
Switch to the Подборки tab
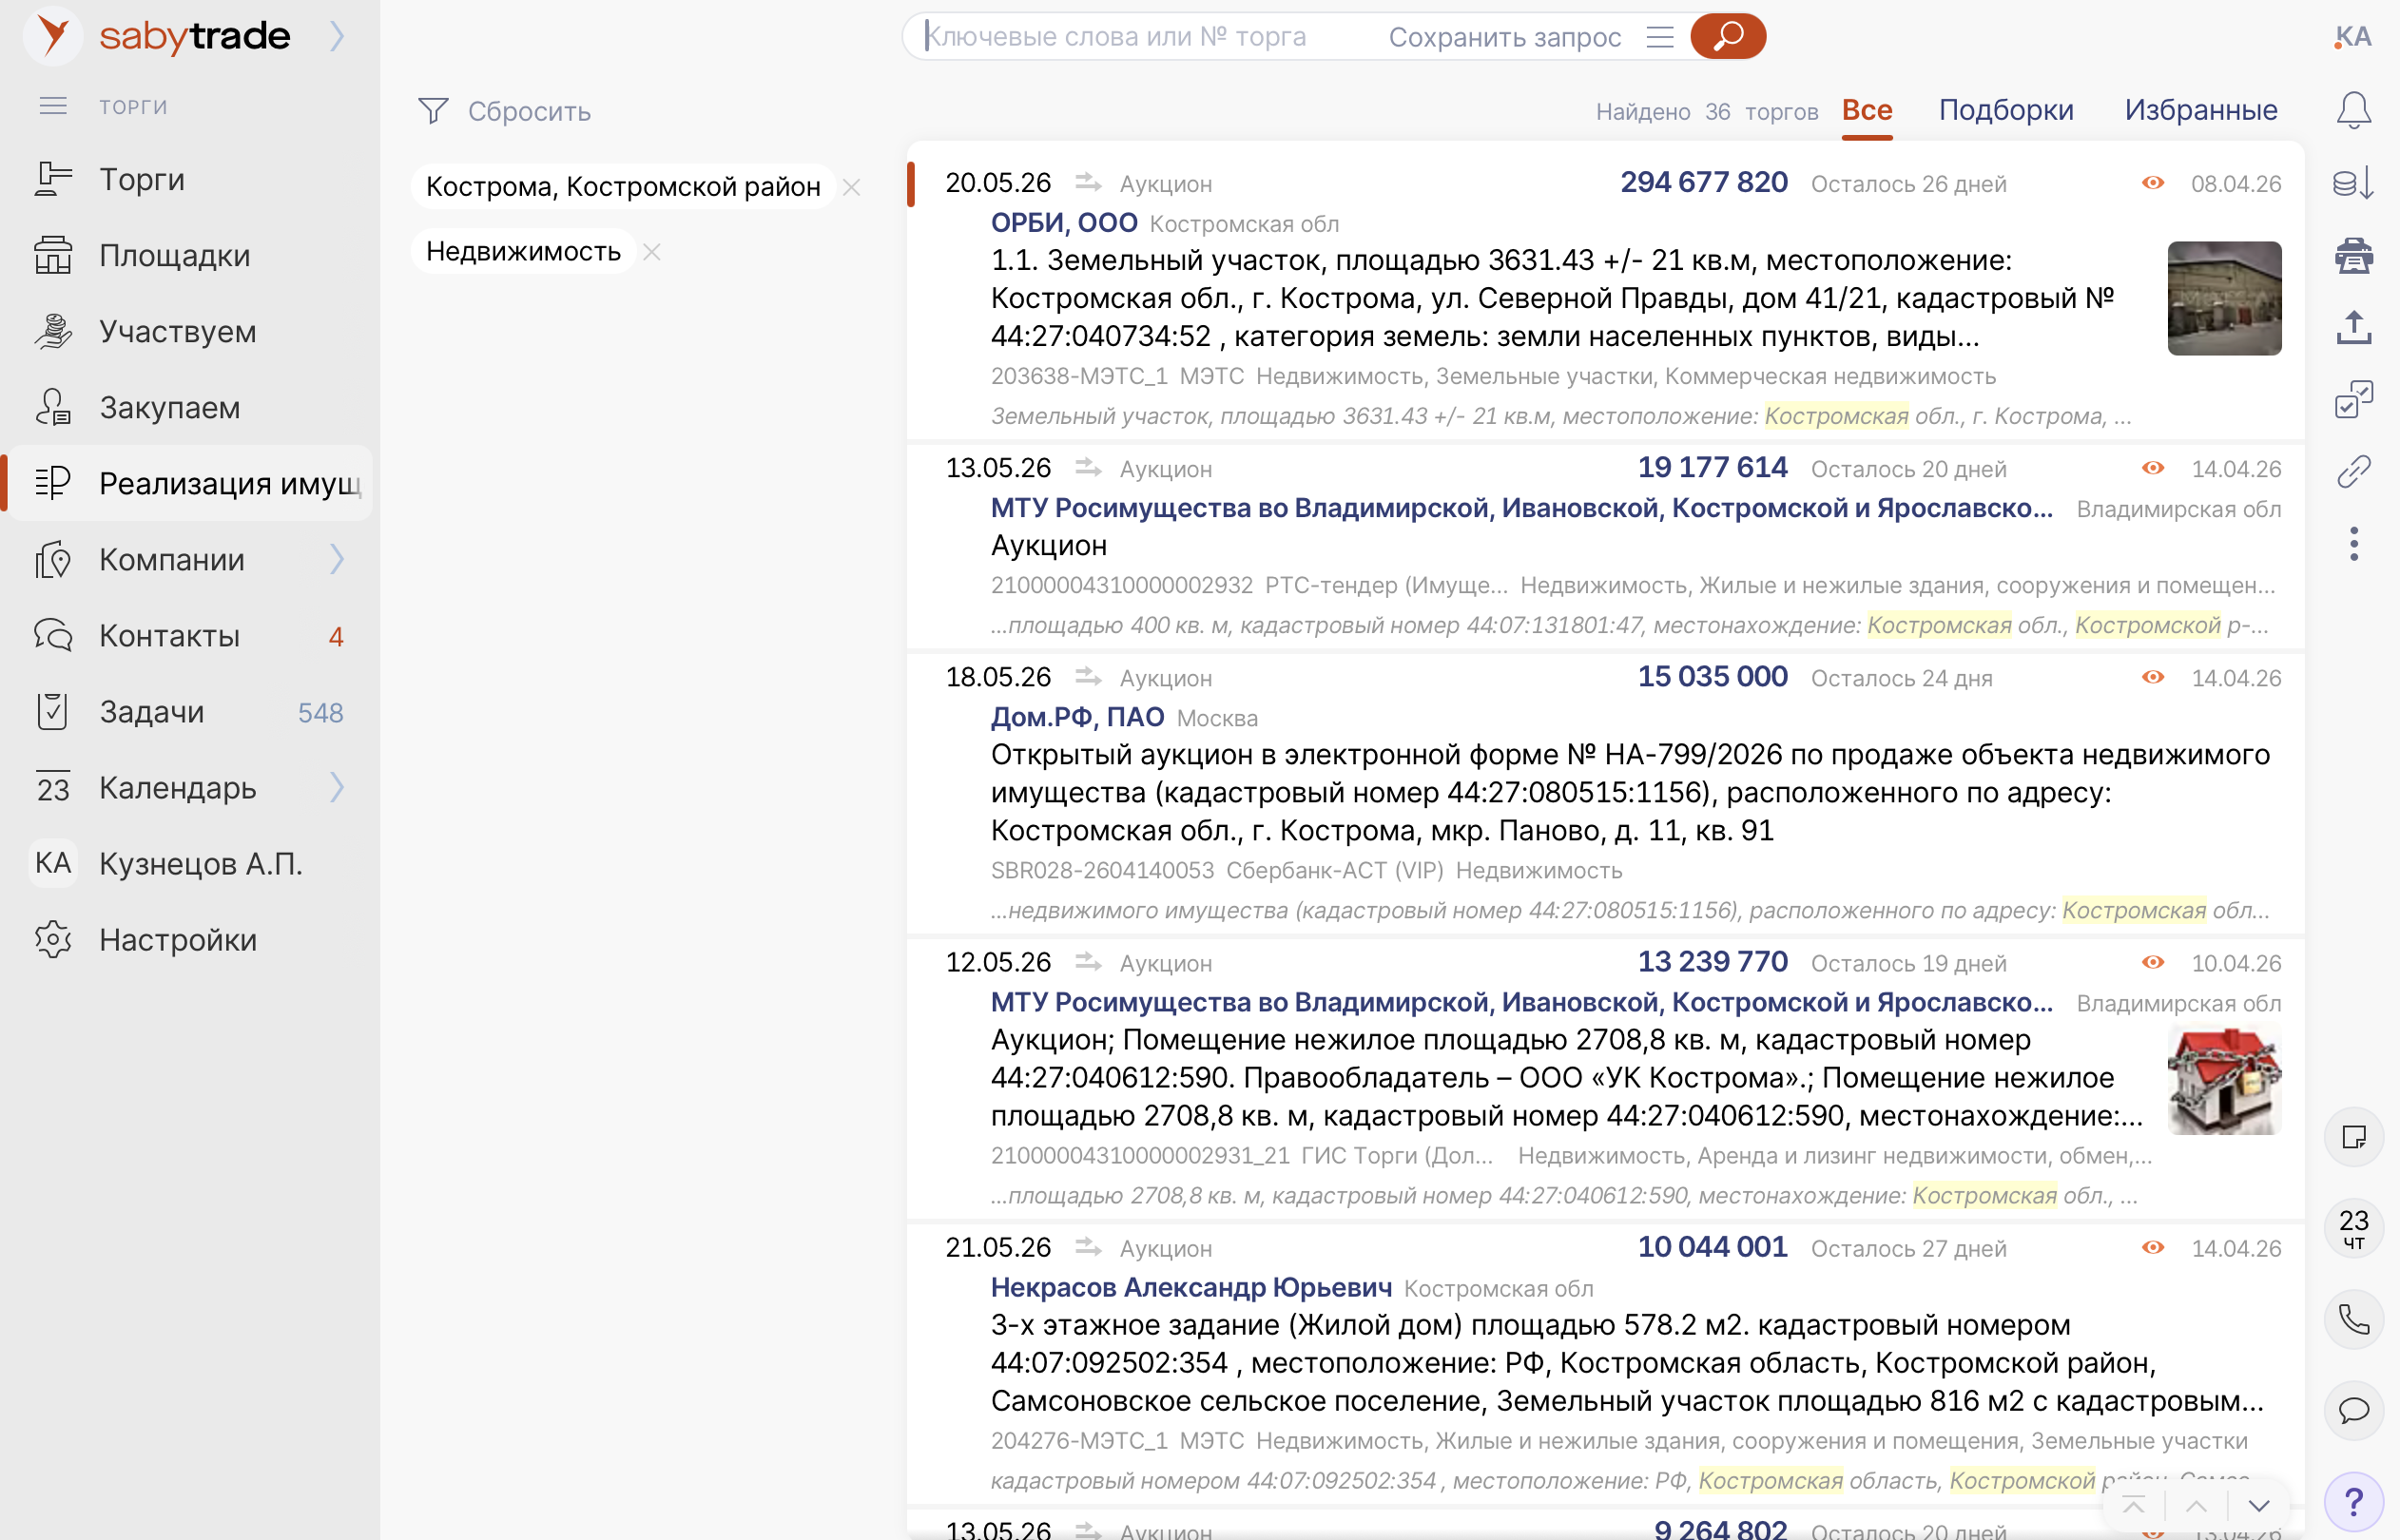(x=2006, y=110)
